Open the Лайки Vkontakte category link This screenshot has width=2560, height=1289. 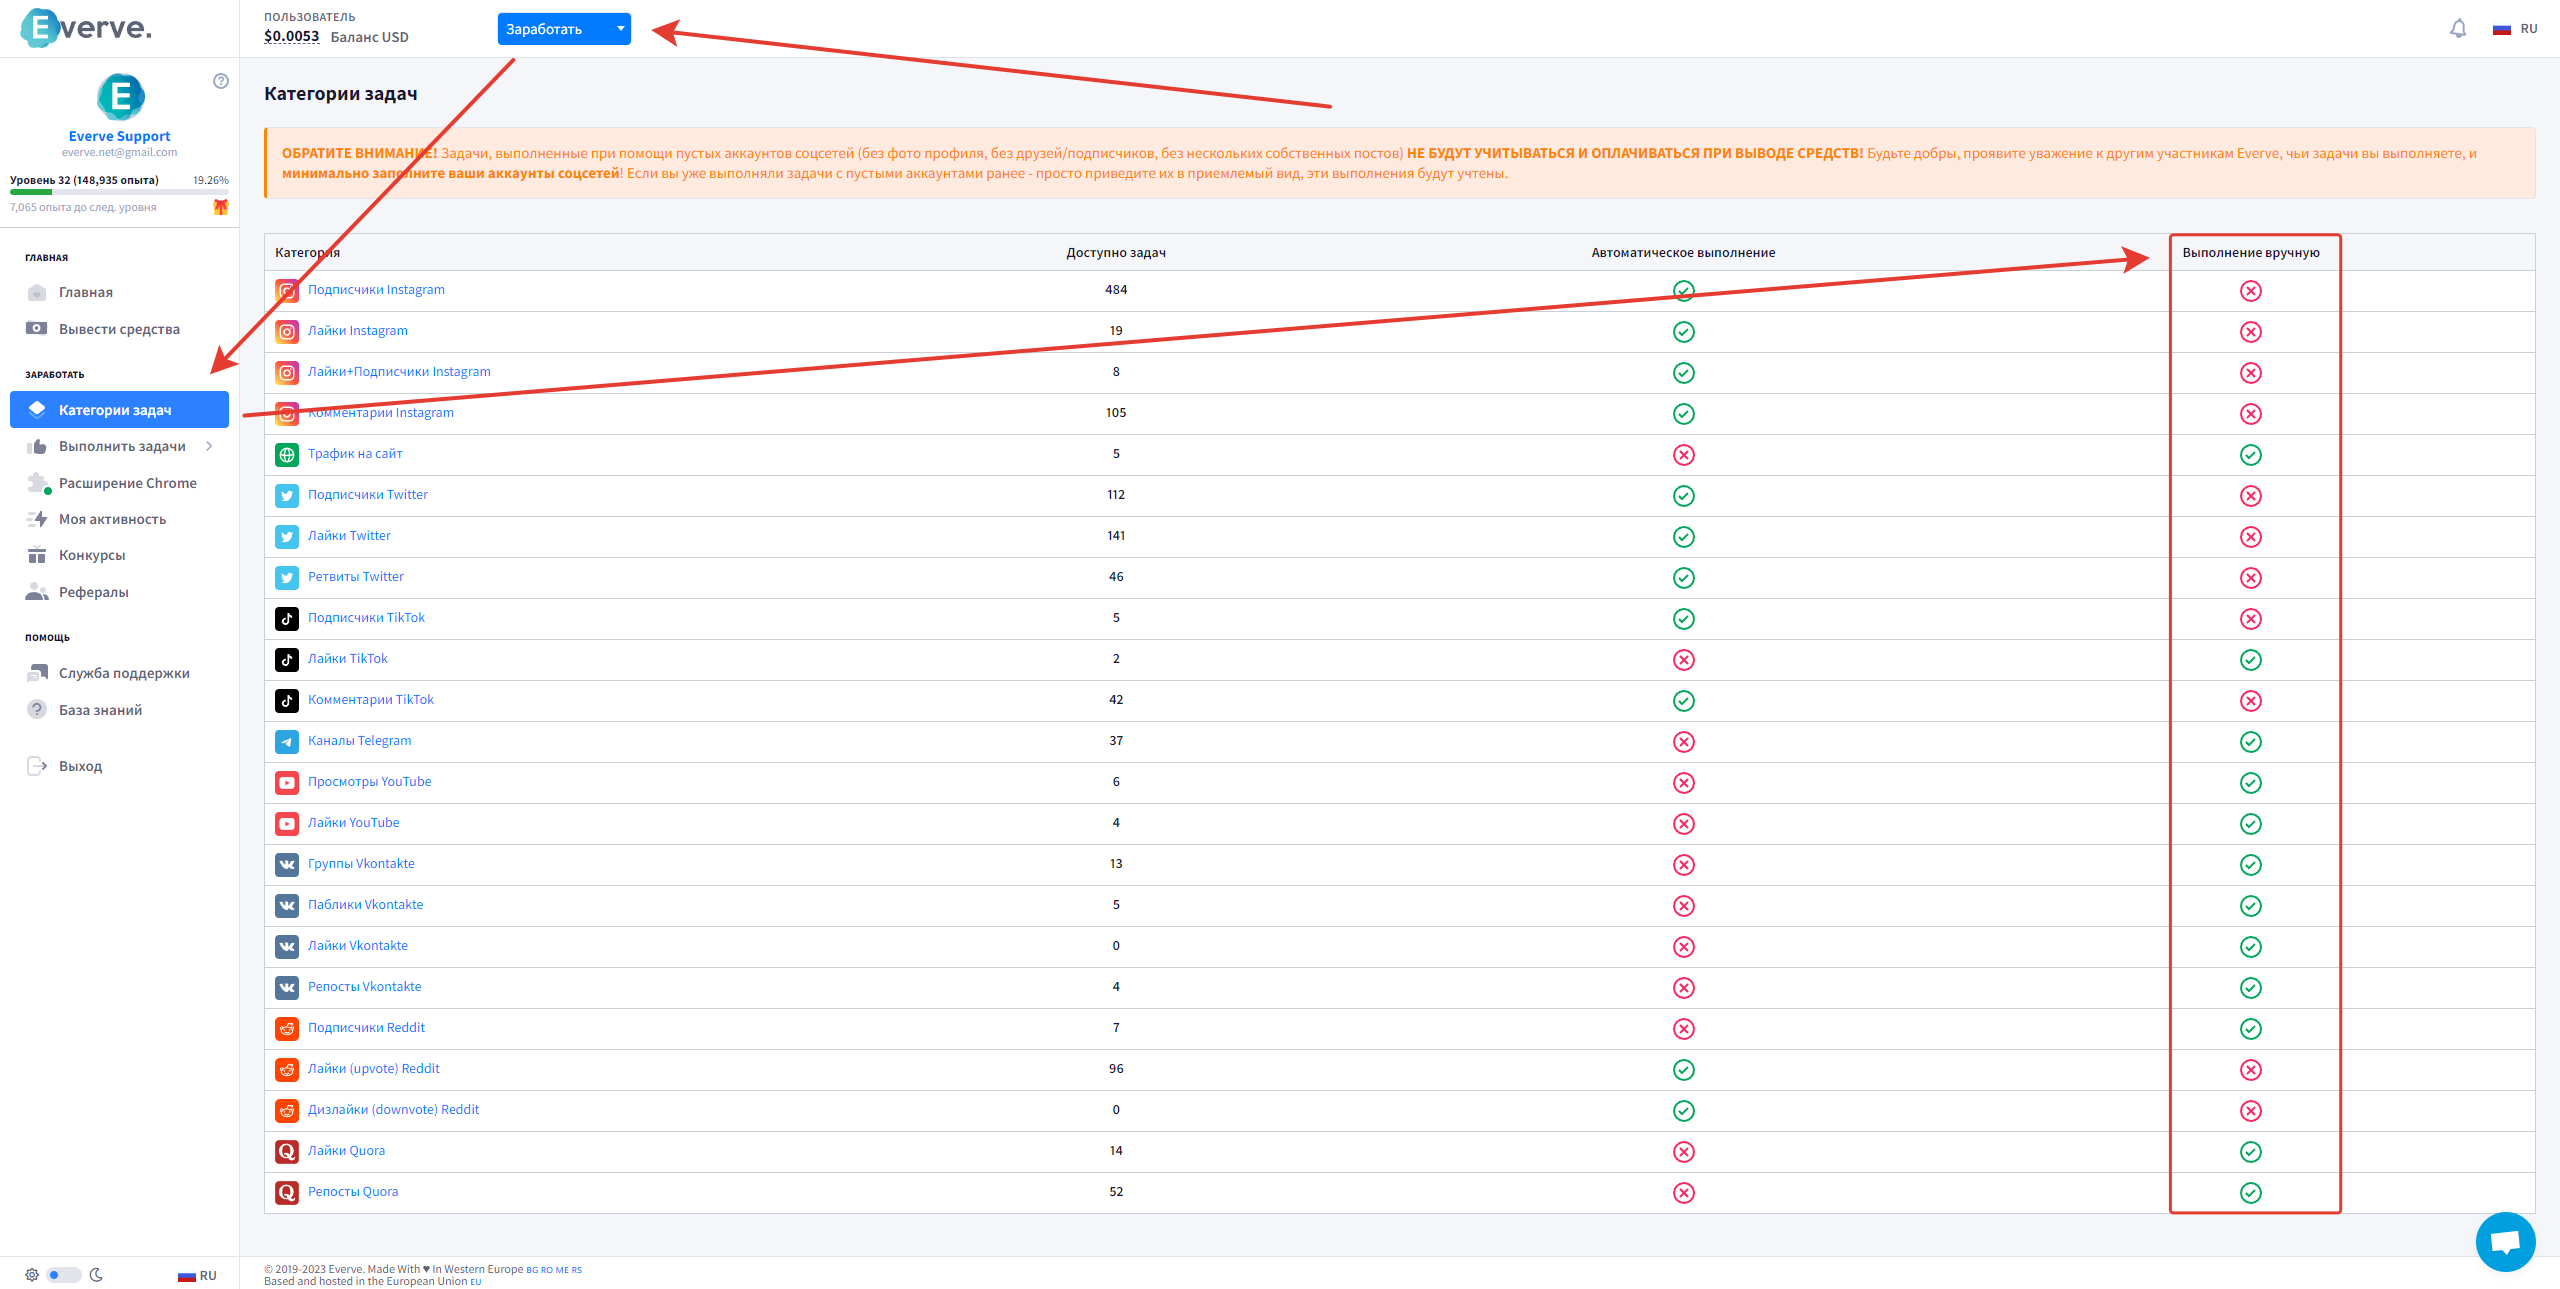click(357, 946)
